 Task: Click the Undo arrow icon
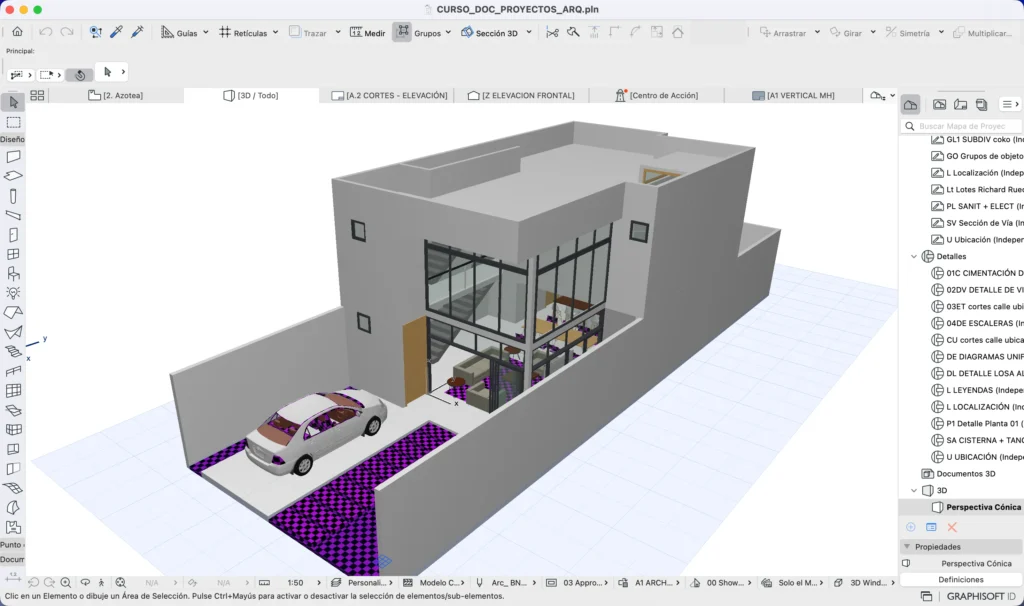(x=45, y=32)
